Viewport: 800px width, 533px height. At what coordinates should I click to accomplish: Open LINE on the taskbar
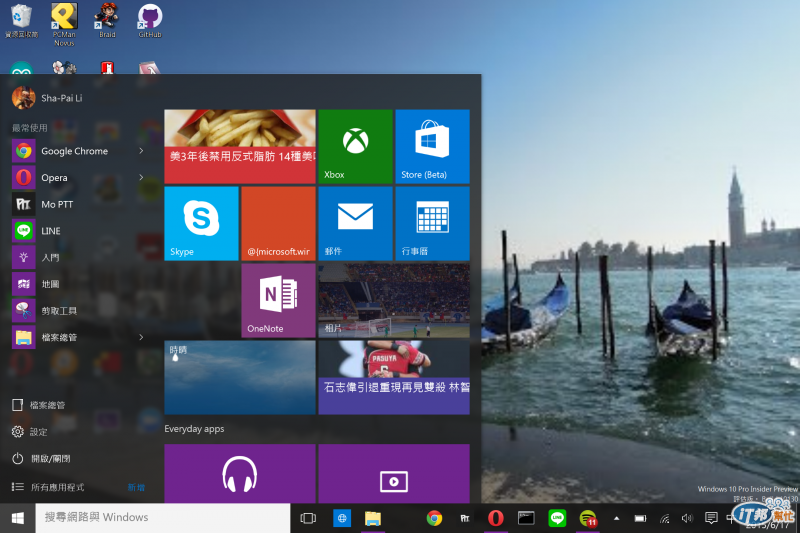pyautogui.click(x=557, y=518)
